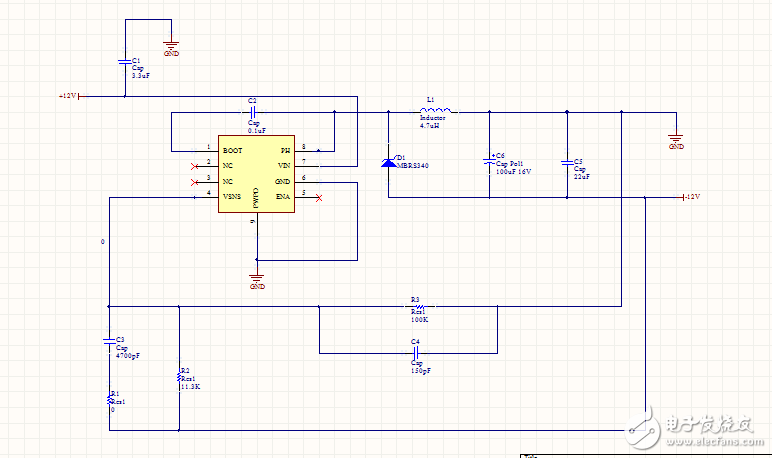Select the C4 capacitor symbol

tap(416, 353)
